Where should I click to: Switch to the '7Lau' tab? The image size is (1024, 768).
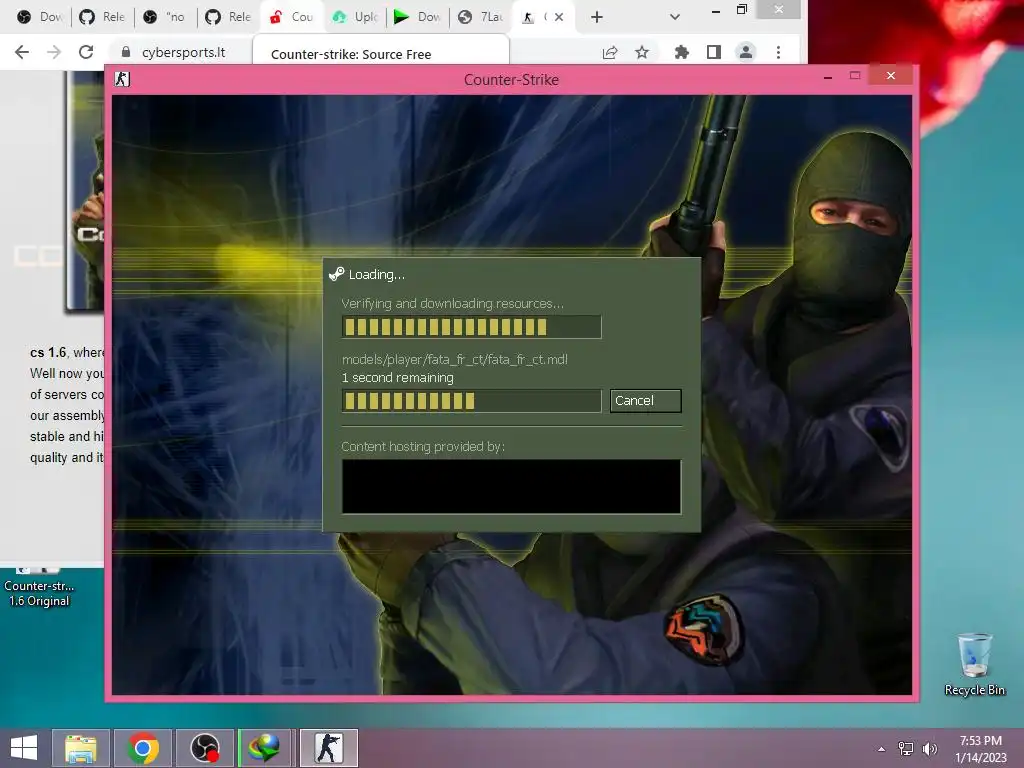coord(480,17)
